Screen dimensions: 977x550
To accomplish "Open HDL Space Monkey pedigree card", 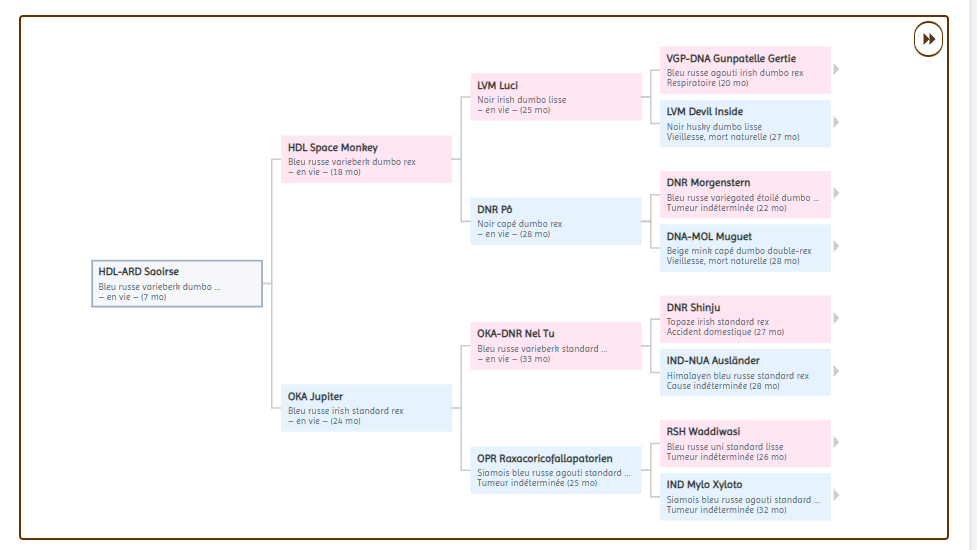I will (x=366, y=159).
